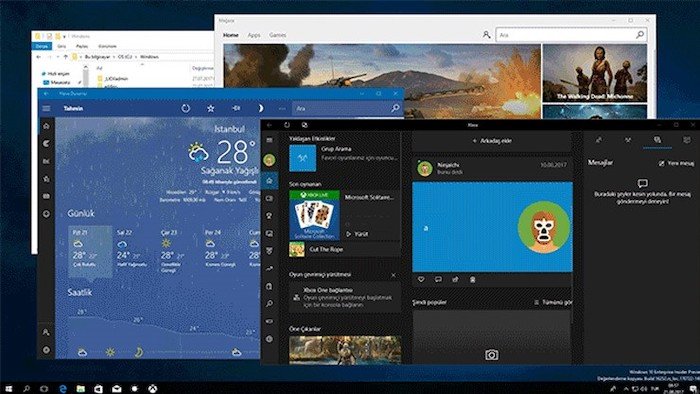Go back using Xbox title bar arrow
The height and width of the screenshot is (394, 700).
pyautogui.click(x=269, y=125)
